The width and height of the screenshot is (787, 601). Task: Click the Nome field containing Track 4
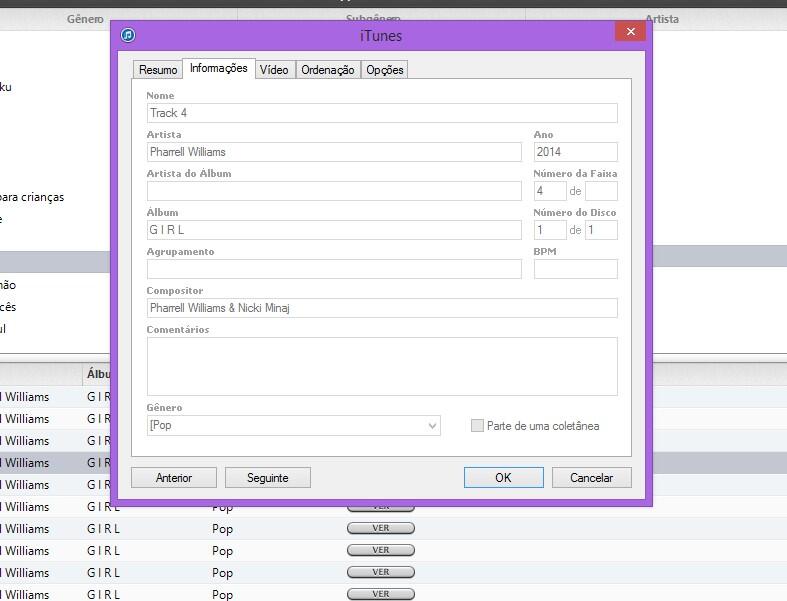coord(382,113)
